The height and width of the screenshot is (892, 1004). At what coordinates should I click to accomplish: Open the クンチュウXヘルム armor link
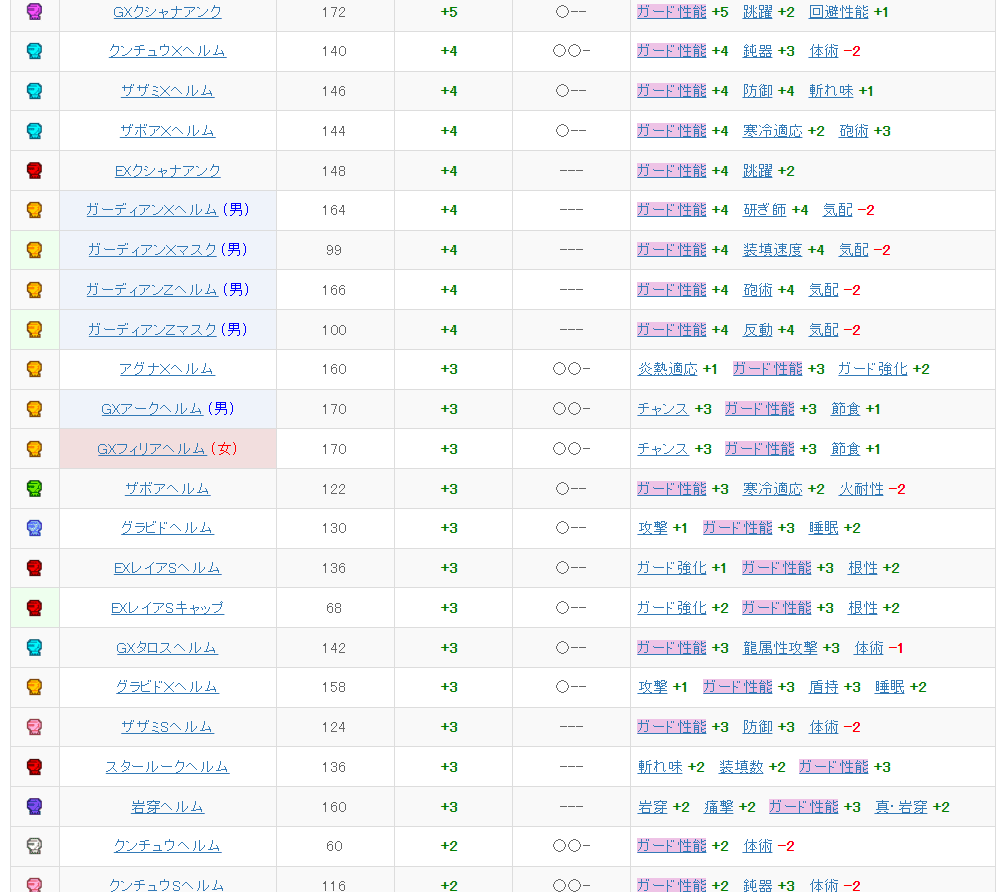point(167,51)
